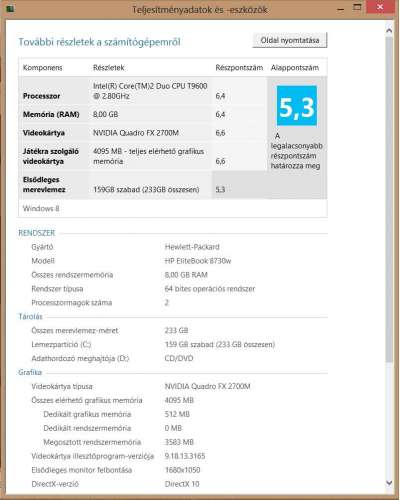Minimize the Teljesítményadatok window
400x500 pixels.
[x=340, y=9]
